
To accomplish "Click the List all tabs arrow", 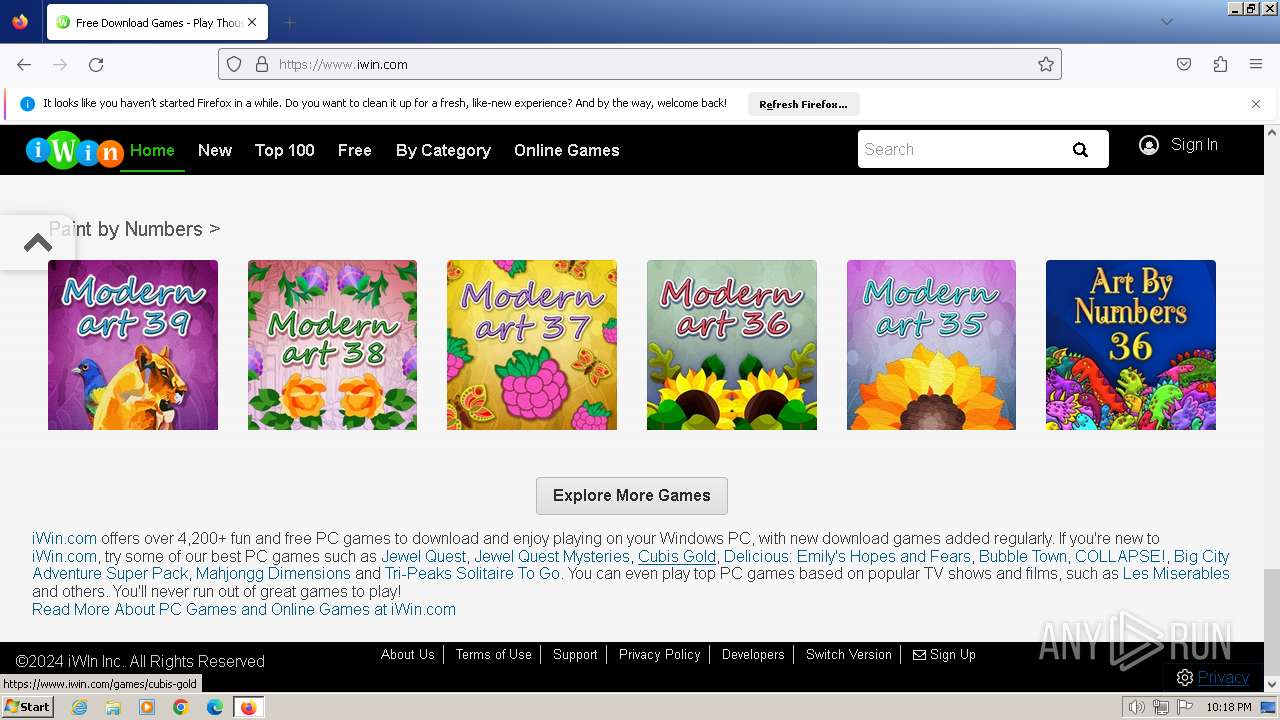I will 1166,22.
